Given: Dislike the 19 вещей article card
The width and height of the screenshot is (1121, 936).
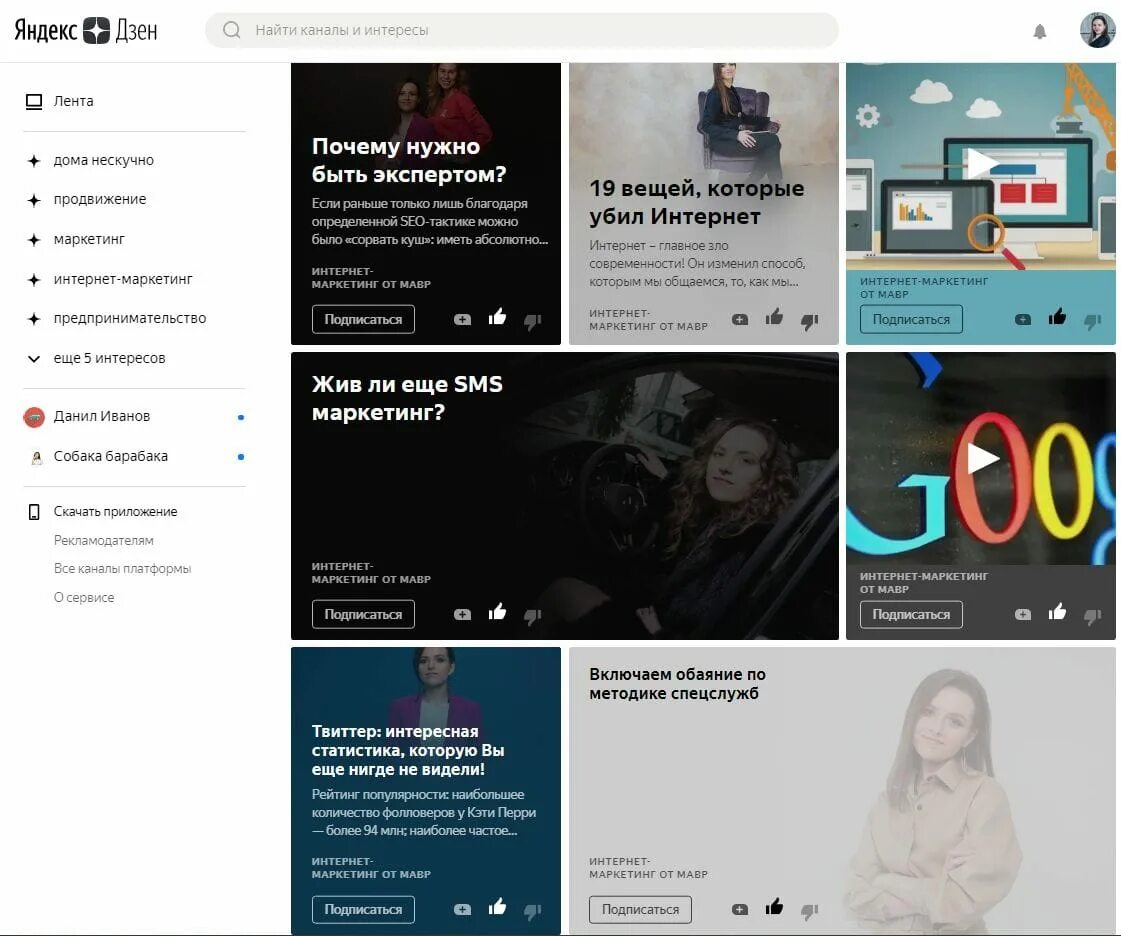Looking at the screenshot, I should pyautogui.click(x=809, y=322).
